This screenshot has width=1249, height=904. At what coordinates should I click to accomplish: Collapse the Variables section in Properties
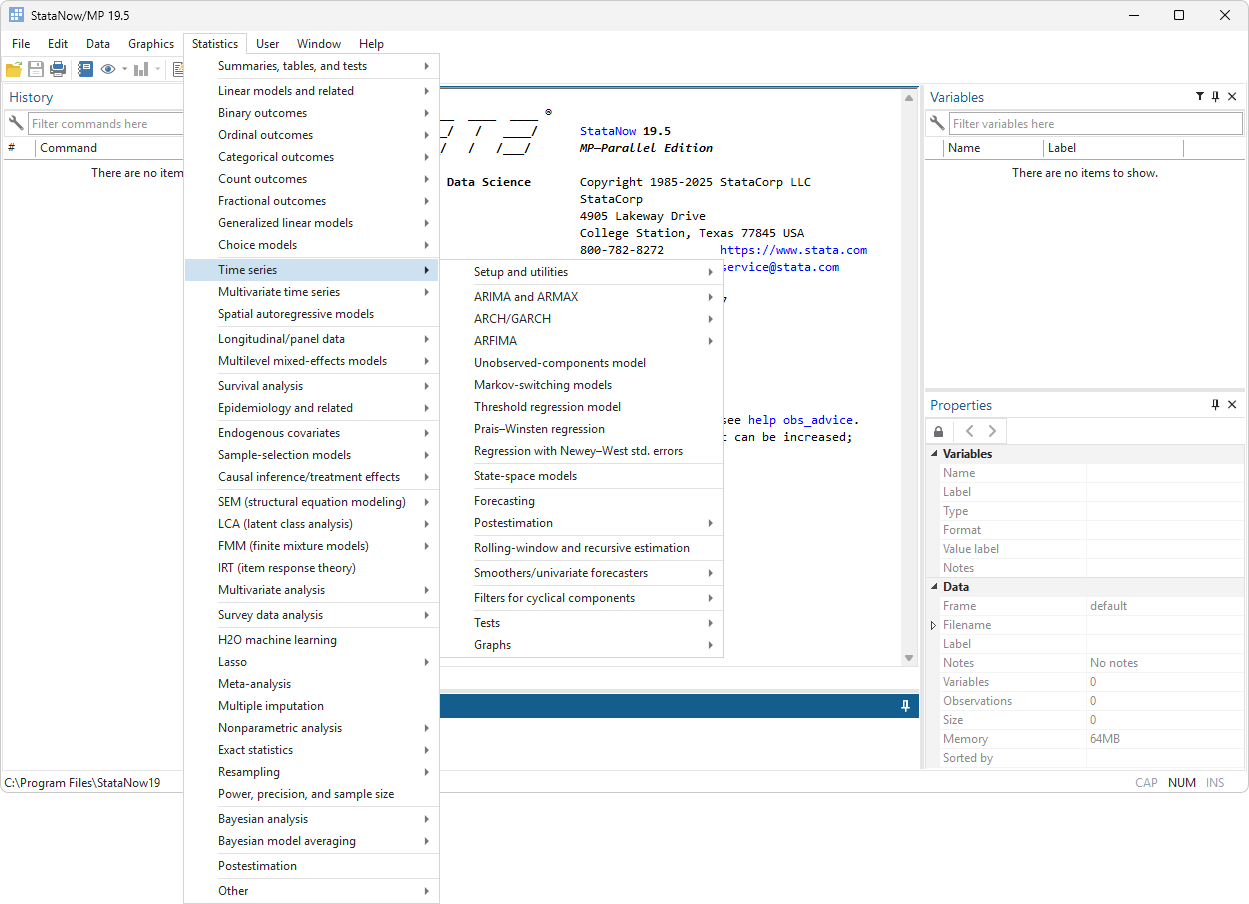934,454
